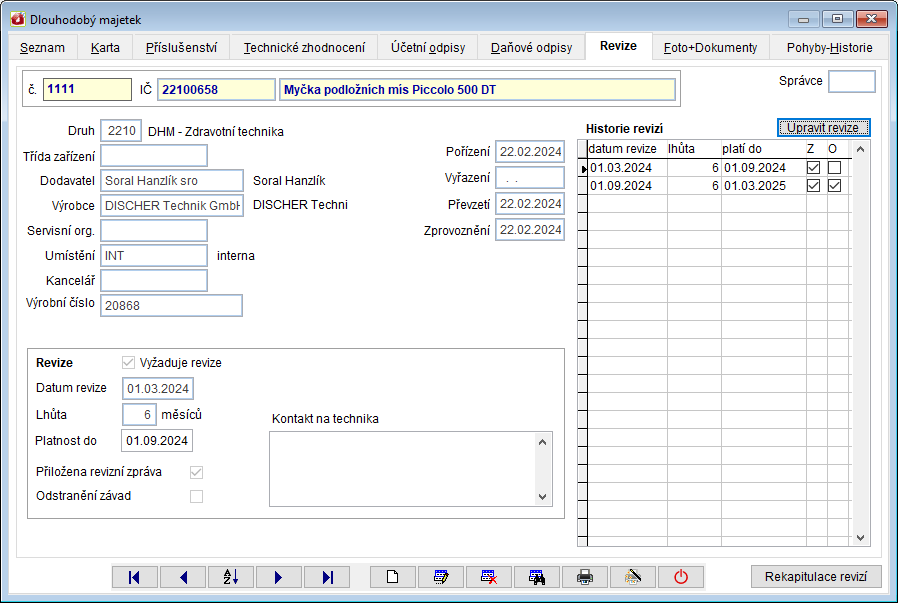Click the app icon in the title bar
The image size is (898, 603).
click(x=18, y=19)
